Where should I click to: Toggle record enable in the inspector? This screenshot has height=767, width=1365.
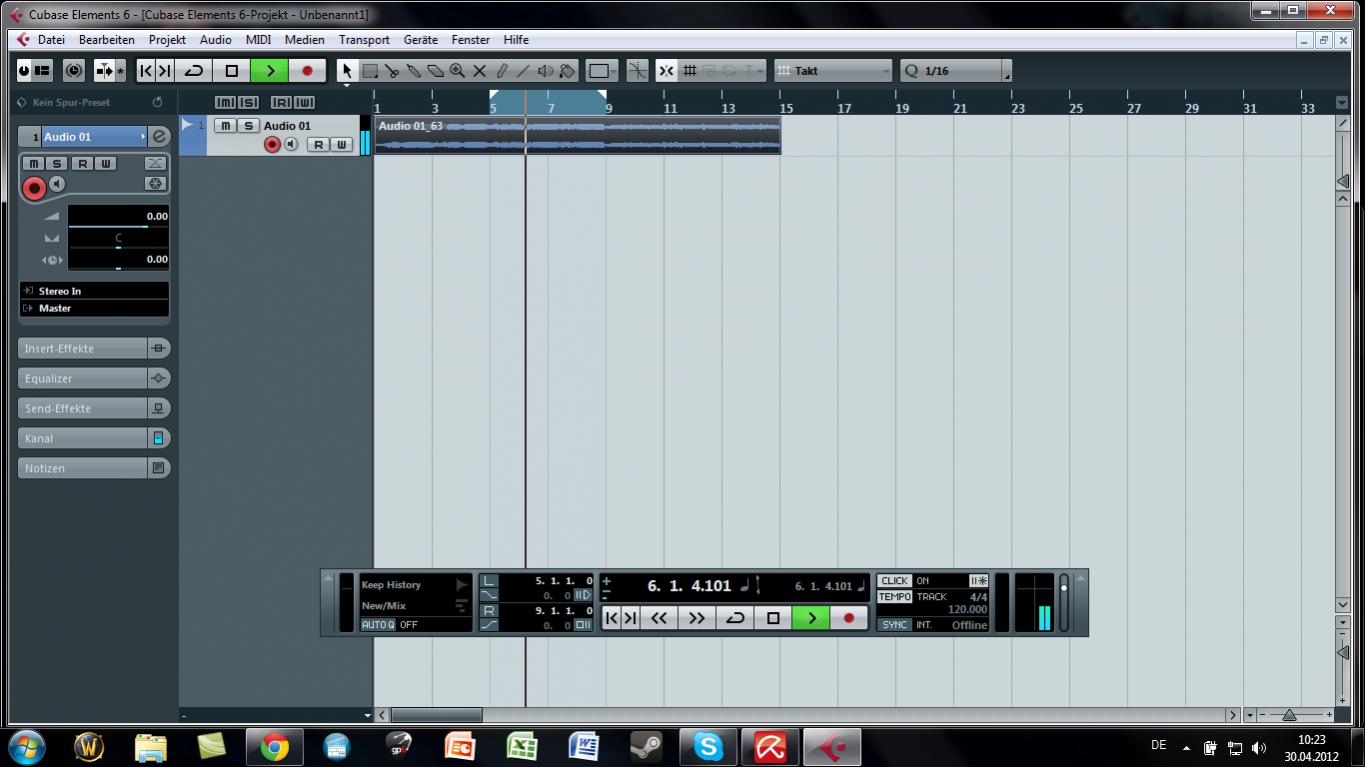click(35, 187)
